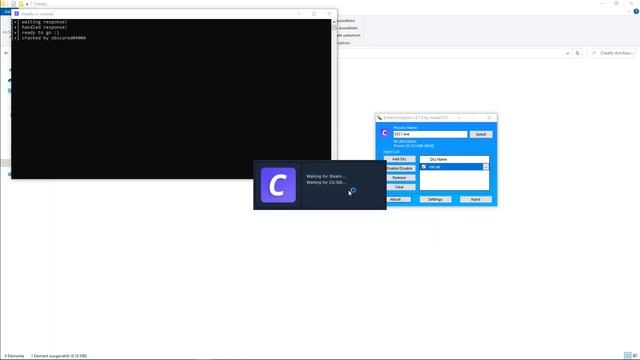Close the injector window

(489, 118)
